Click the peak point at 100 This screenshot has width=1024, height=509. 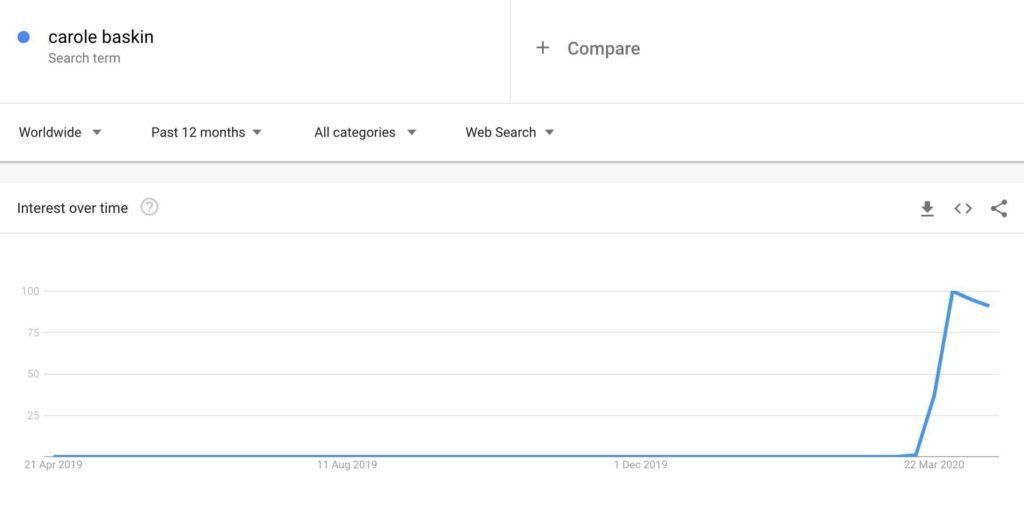[953, 292]
